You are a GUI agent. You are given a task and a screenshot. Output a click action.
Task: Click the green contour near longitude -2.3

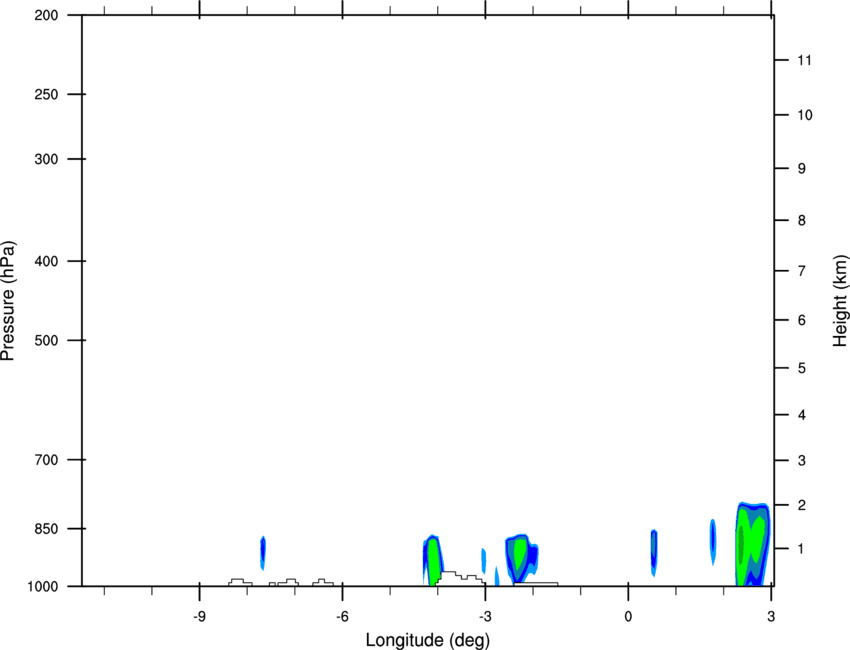coord(521,558)
